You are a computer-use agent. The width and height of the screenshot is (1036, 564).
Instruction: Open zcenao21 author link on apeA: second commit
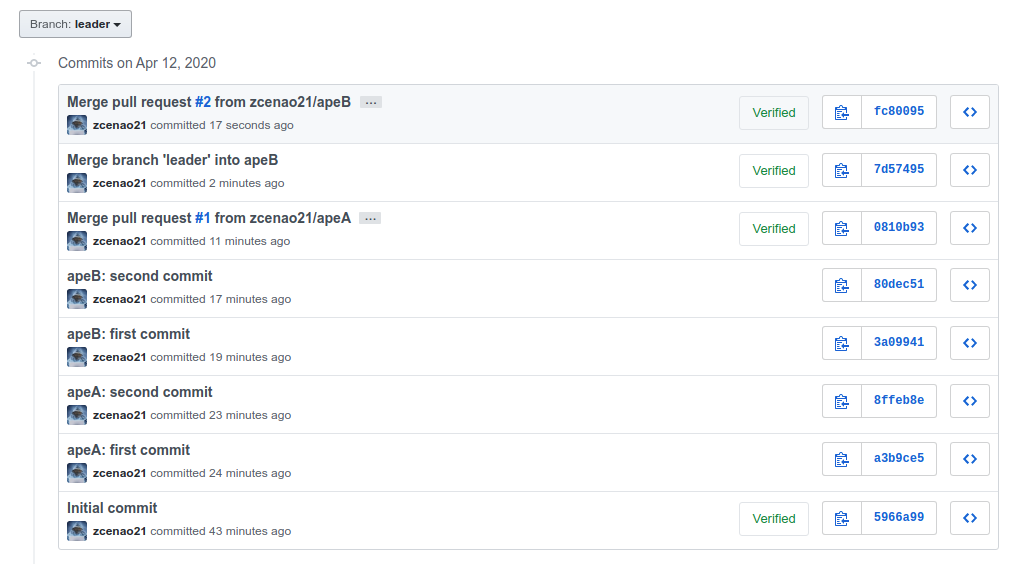(x=119, y=415)
